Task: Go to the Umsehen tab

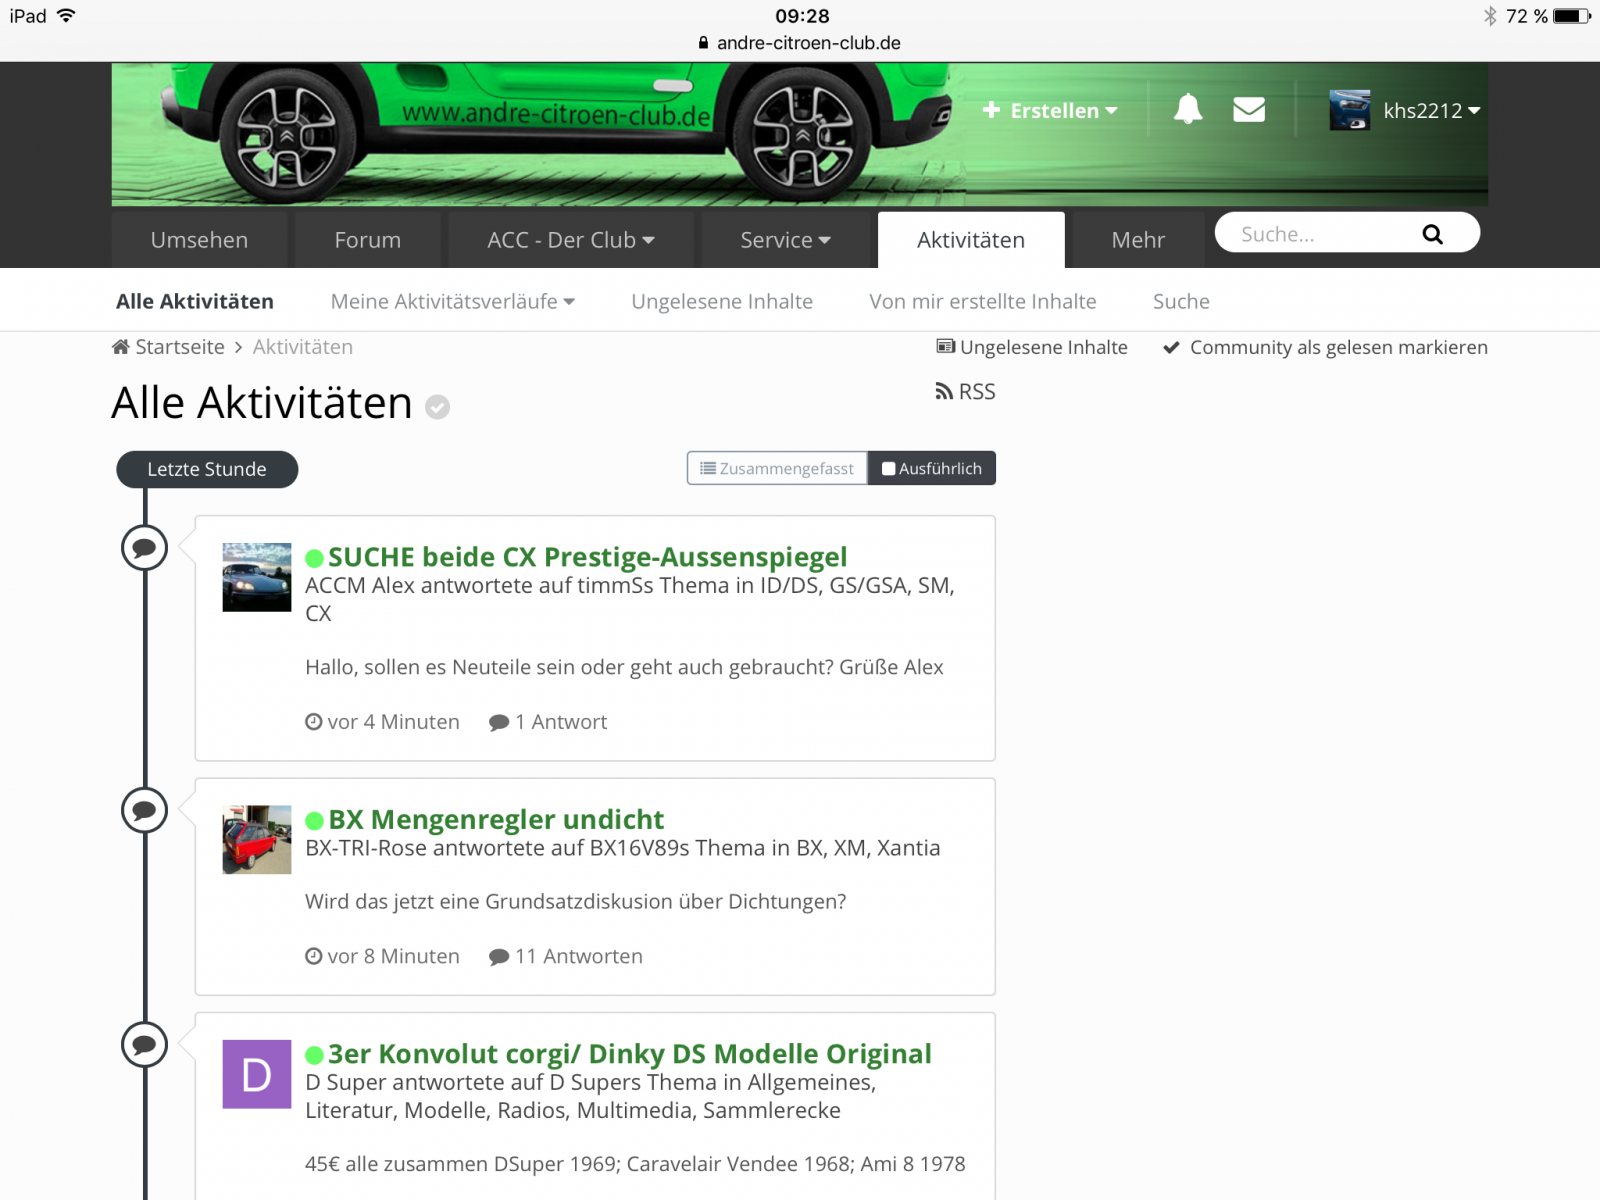Action: (199, 240)
